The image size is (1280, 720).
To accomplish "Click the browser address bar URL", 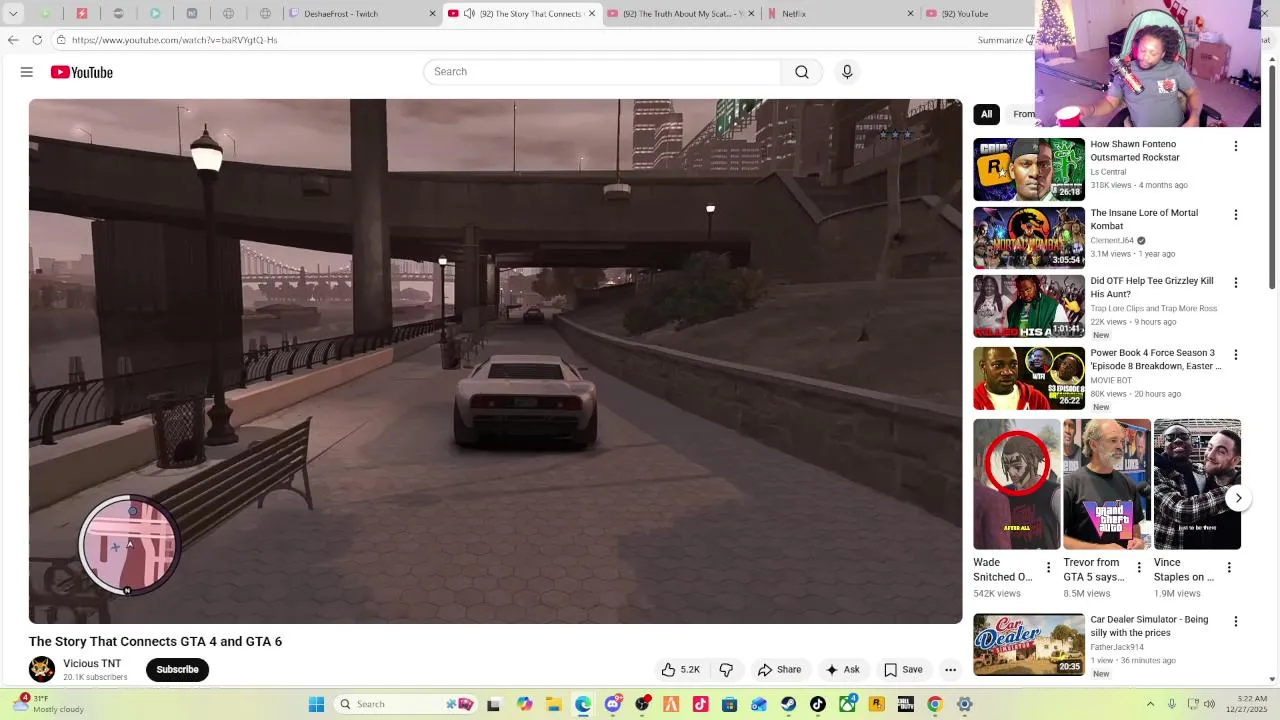I will pyautogui.click(x=174, y=40).
